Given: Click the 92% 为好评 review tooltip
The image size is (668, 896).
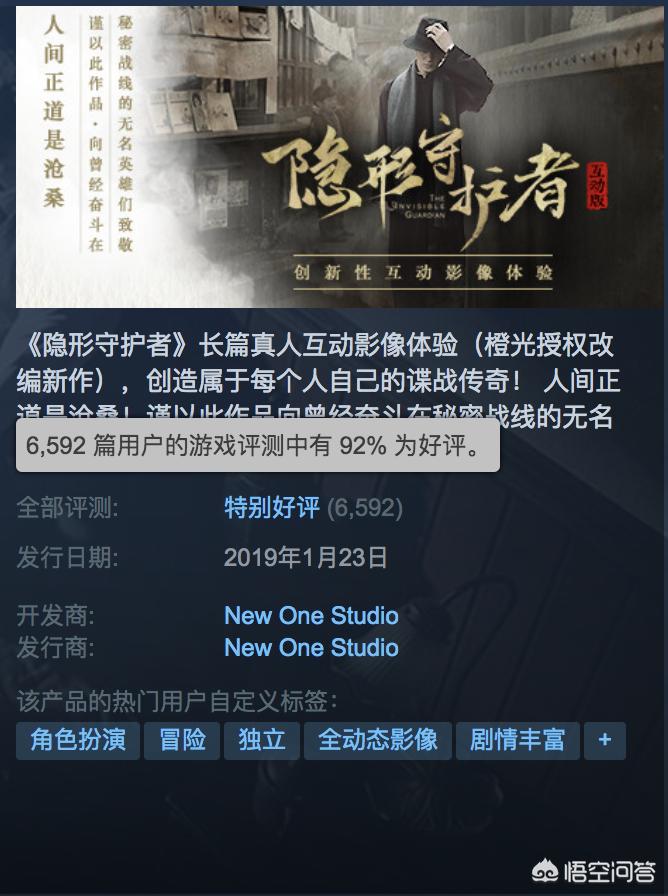Looking at the screenshot, I should [x=258, y=446].
